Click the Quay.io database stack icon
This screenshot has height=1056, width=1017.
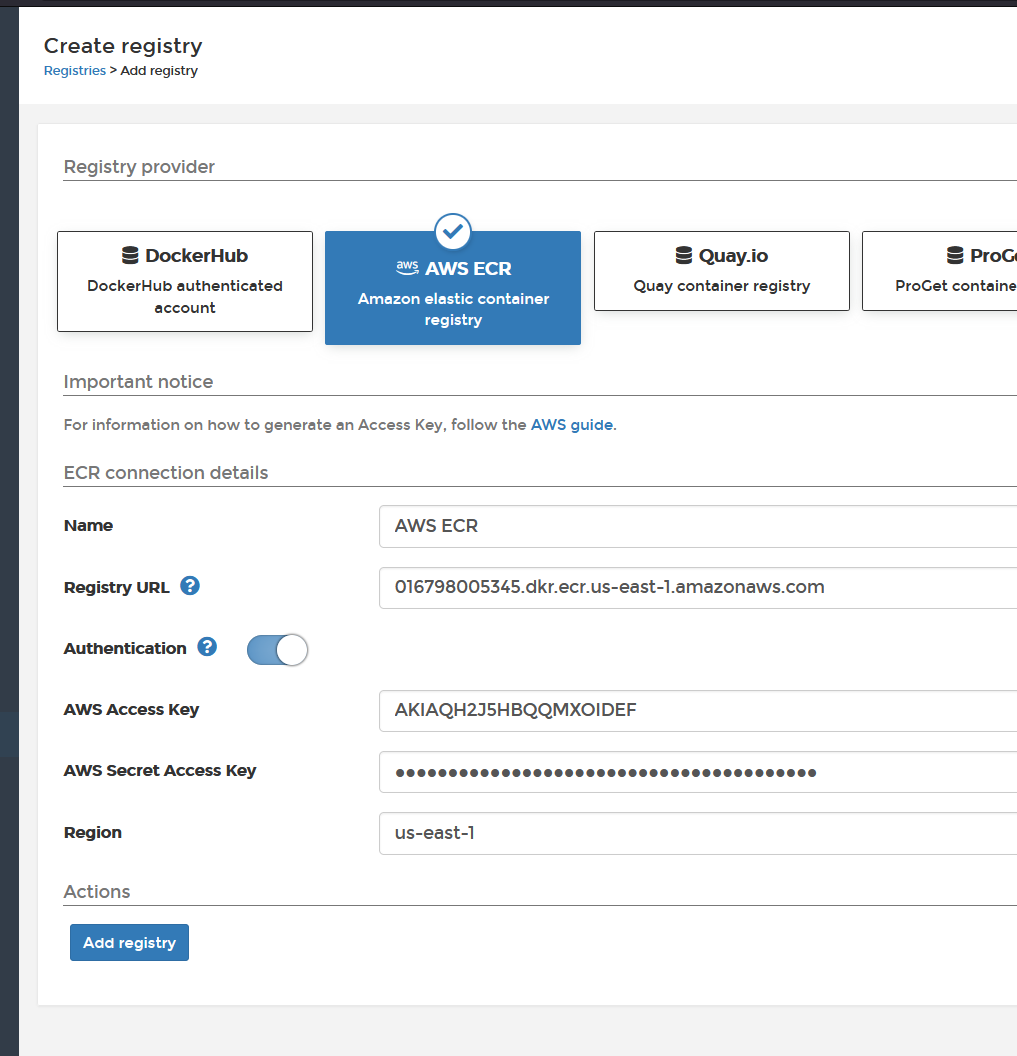coord(684,255)
